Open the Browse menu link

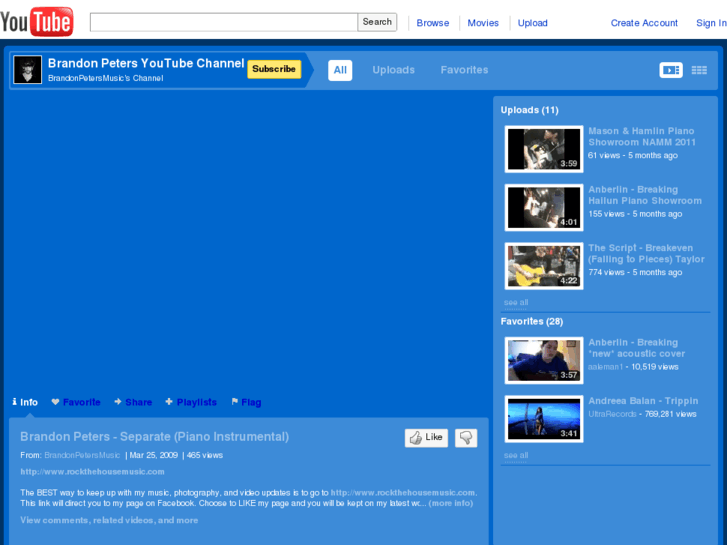pyautogui.click(x=433, y=23)
